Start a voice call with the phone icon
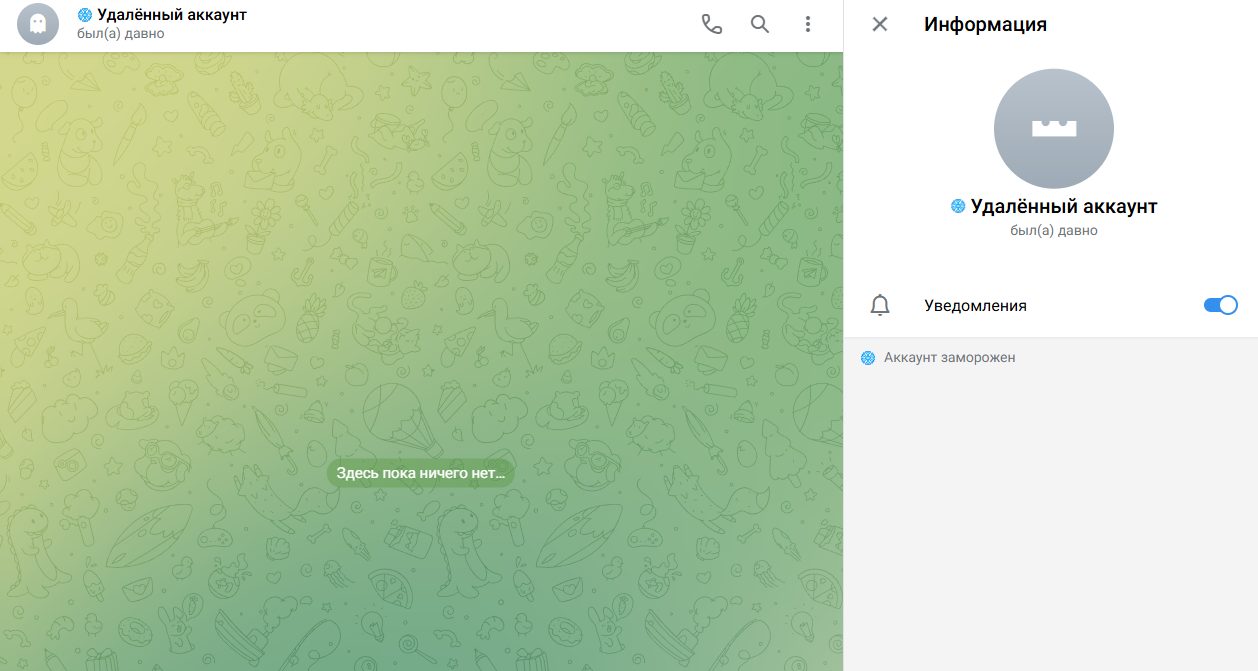 point(711,25)
